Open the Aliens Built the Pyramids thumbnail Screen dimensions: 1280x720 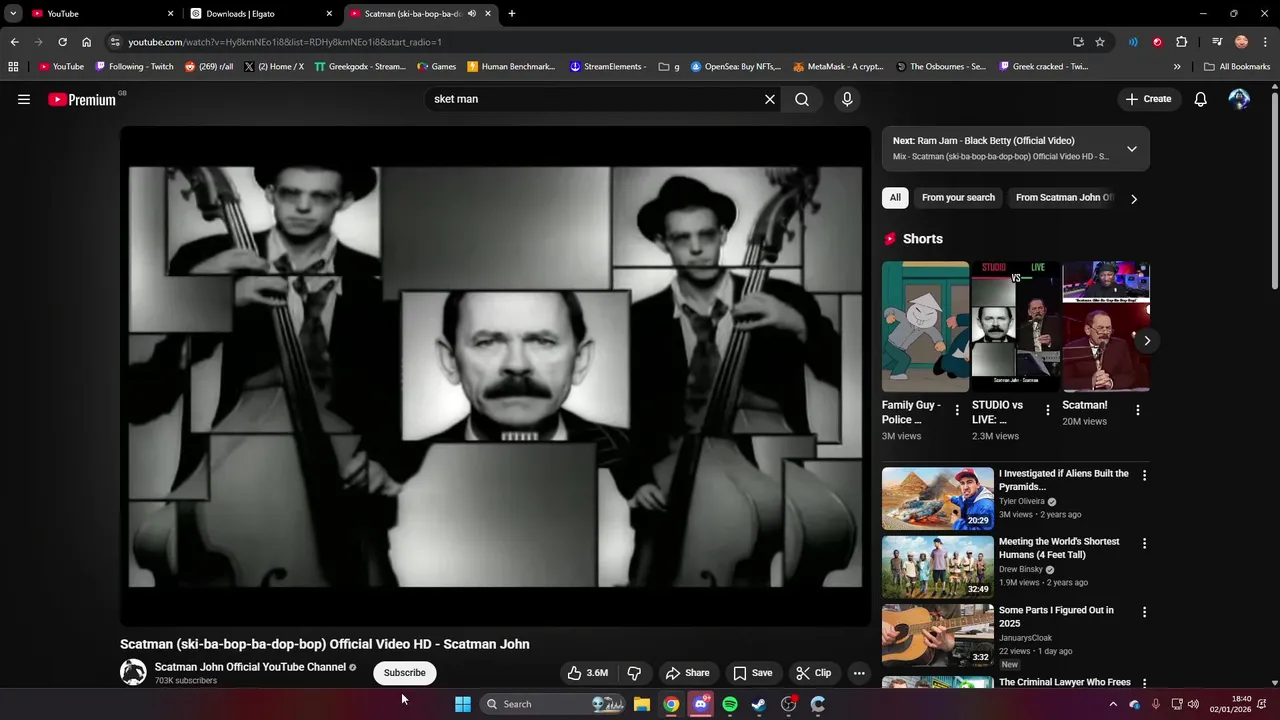pos(938,498)
